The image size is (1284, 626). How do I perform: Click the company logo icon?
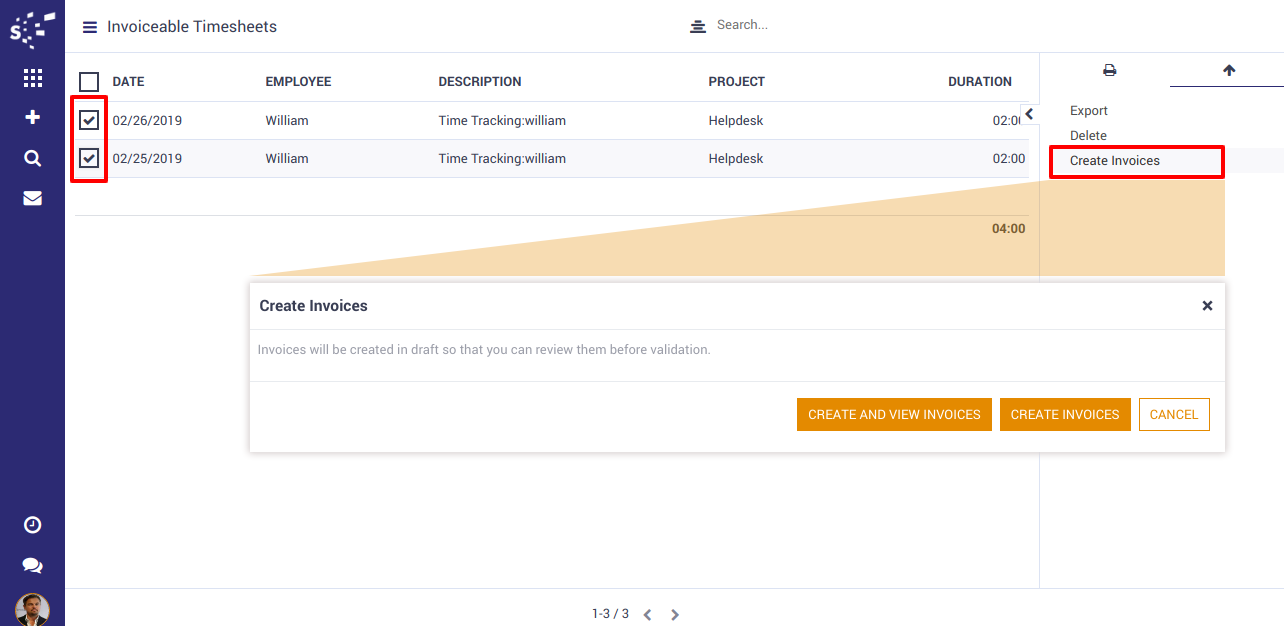point(32,28)
